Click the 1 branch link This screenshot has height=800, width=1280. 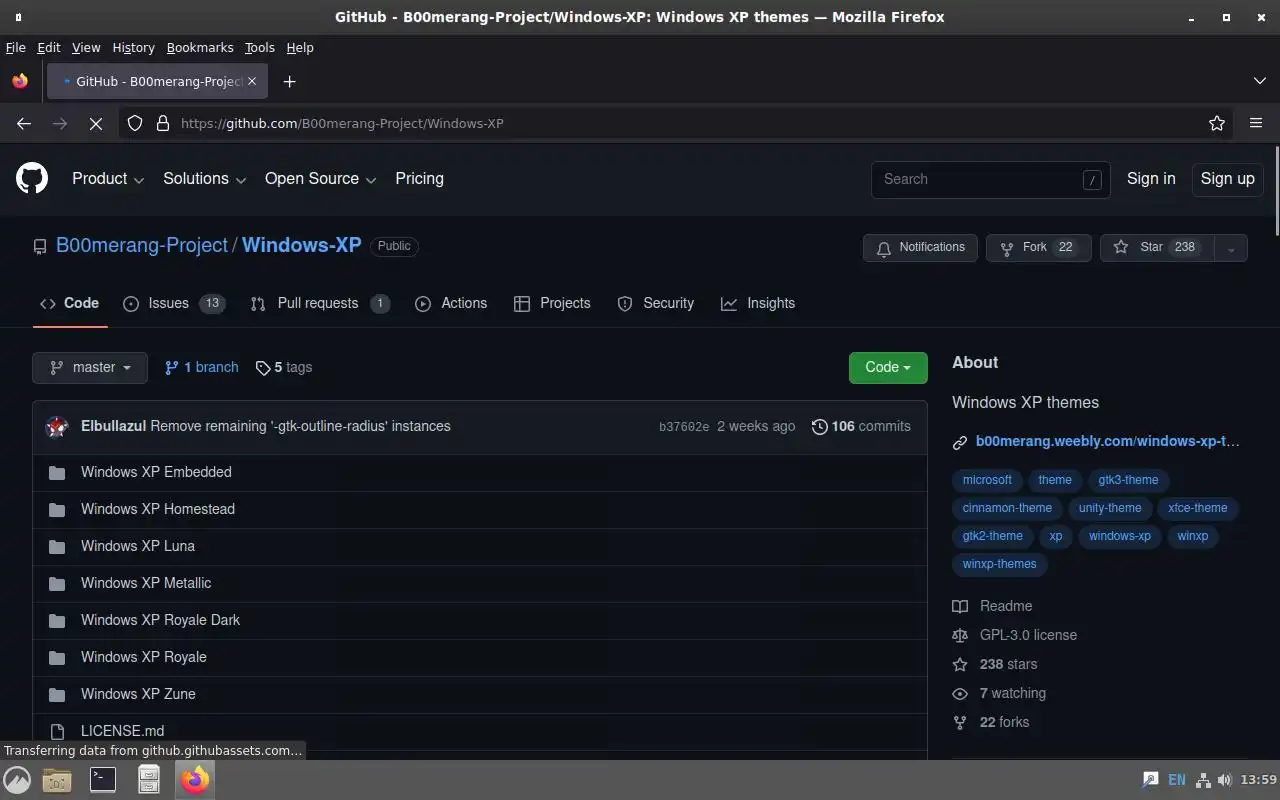(x=202, y=367)
